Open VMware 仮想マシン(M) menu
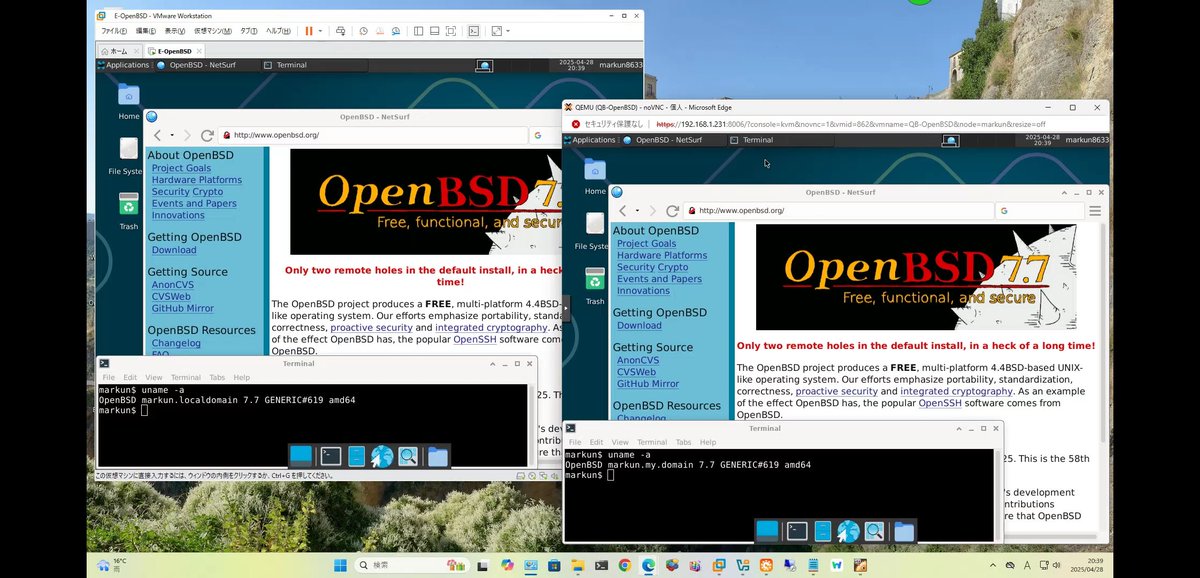1200x578 pixels. pyautogui.click(x=212, y=31)
